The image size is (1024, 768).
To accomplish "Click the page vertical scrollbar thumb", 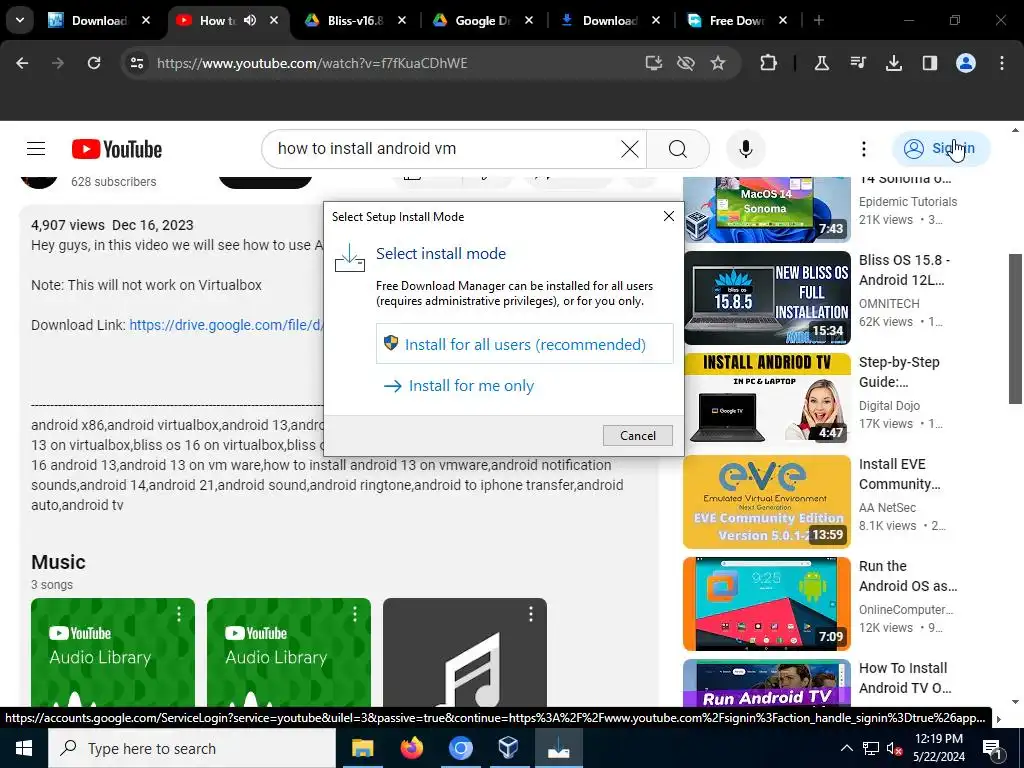I will (x=1015, y=328).
